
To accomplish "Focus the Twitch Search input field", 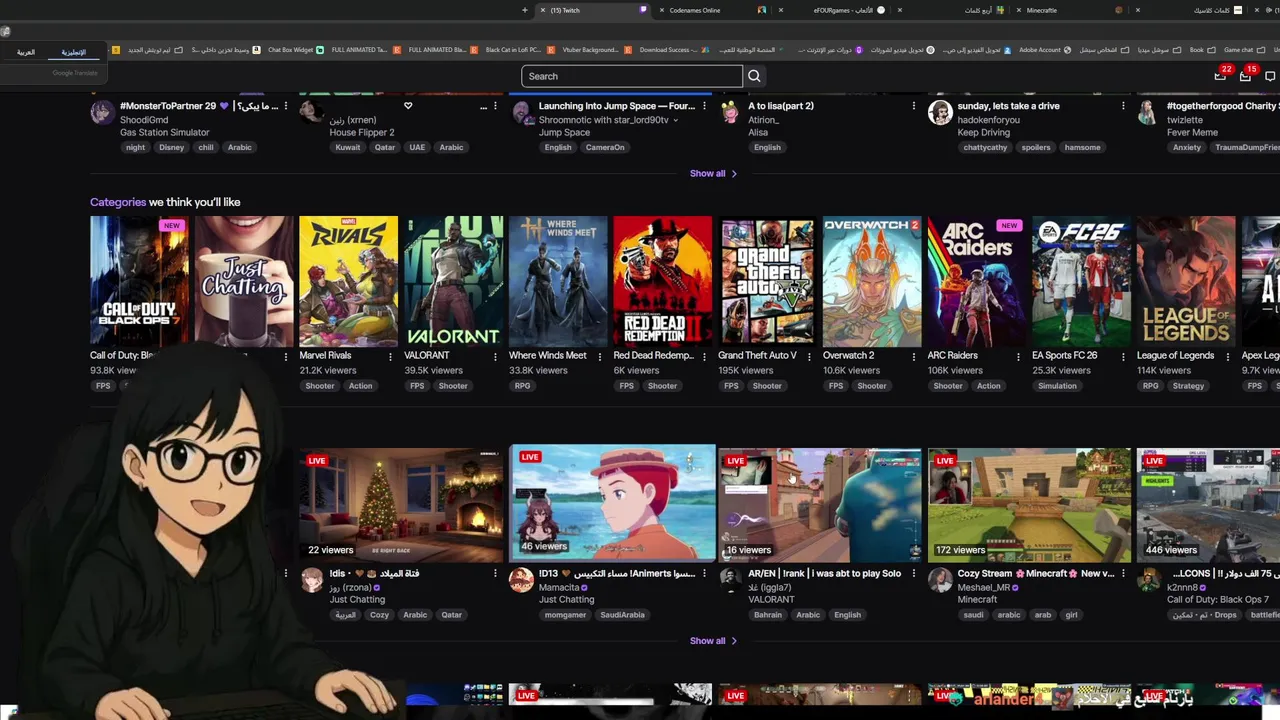I will click(632, 76).
